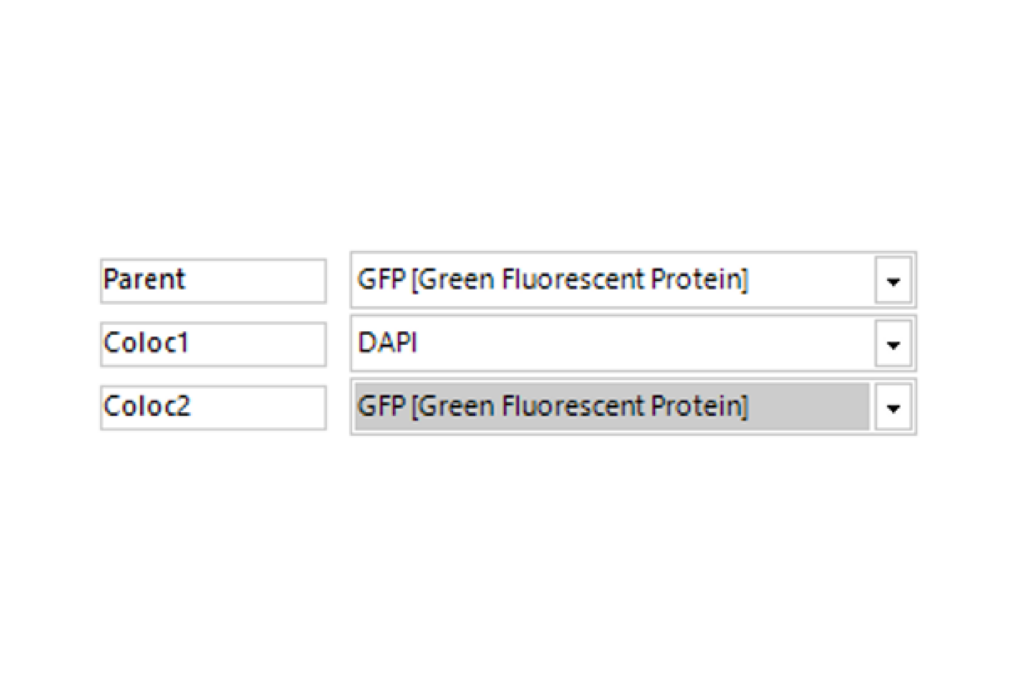Image resolution: width=1024 pixels, height=683 pixels.
Task: Click the GFP value in the Parent combo box
Action: click(x=552, y=280)
